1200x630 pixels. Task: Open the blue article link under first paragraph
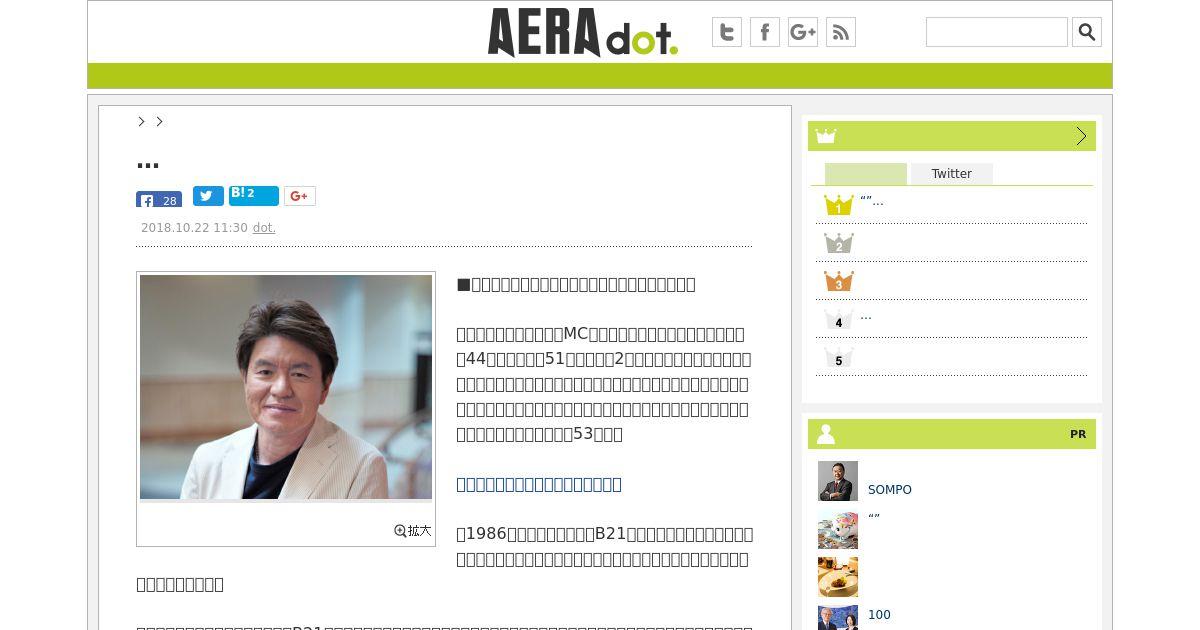pos(539,484)
